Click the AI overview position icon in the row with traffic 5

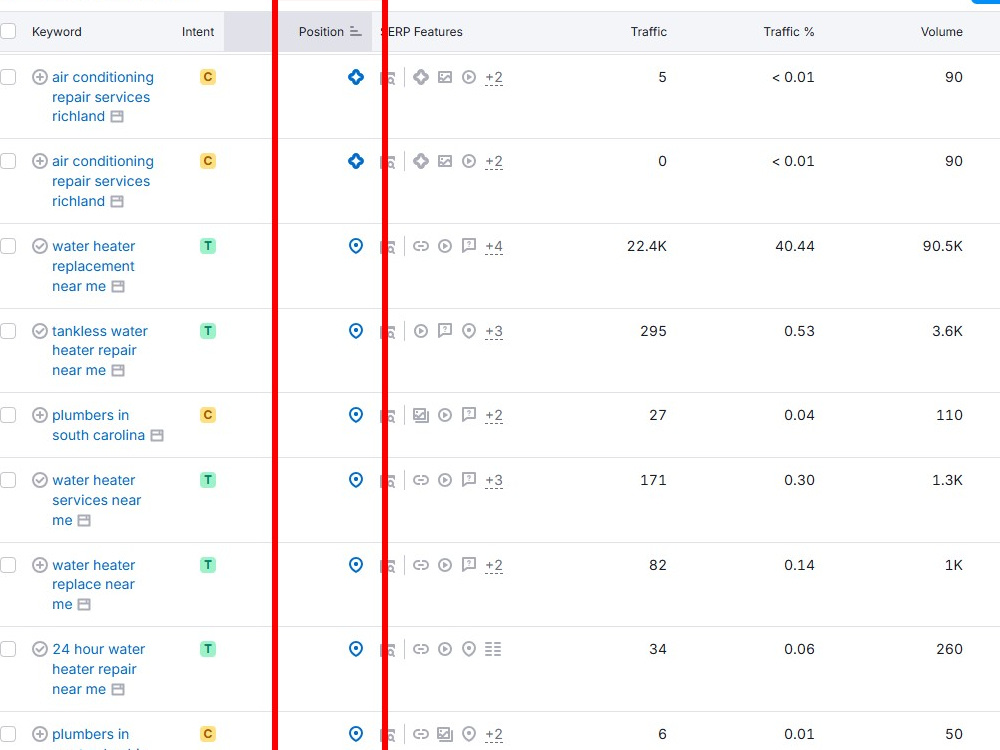356,77
